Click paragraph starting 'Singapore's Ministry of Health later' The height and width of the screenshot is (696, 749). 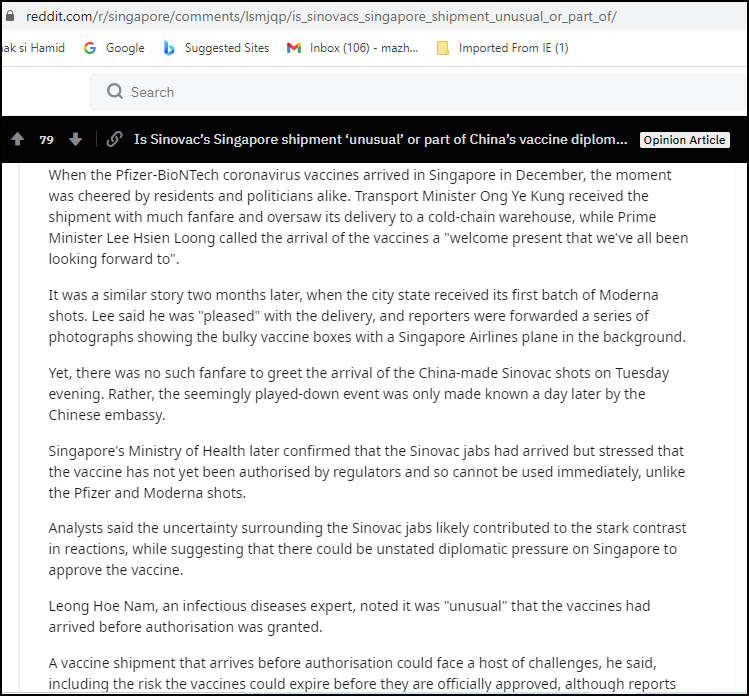point(366,471)
